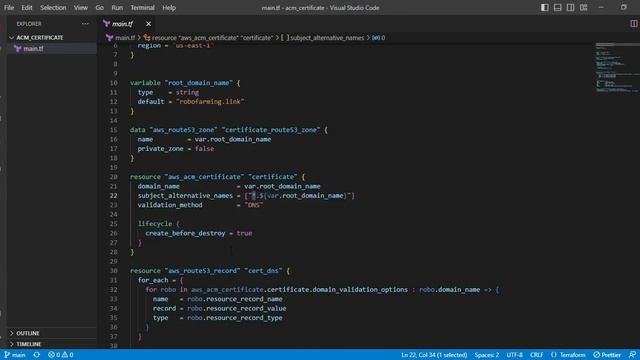
Task: Click main.tf breadcrumb item
Action: [125, 38]
